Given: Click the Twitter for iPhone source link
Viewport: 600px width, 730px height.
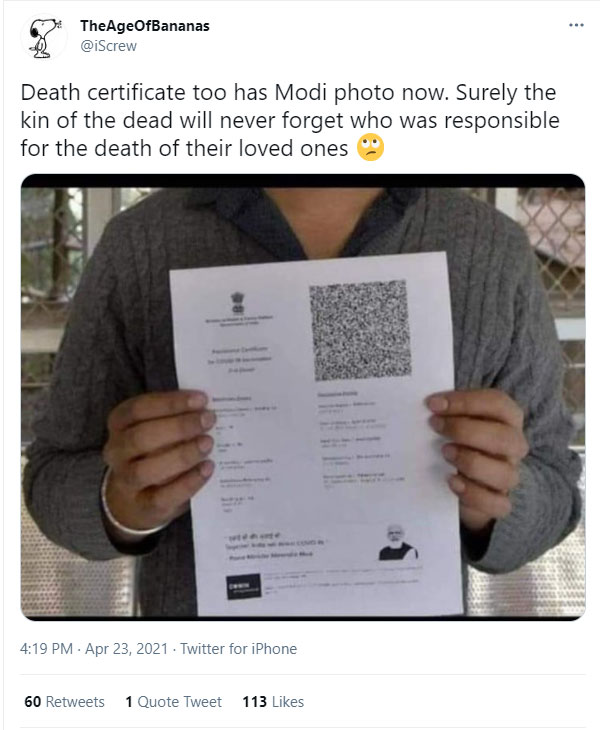Looking at the screenshot, I should coord(240,649).
